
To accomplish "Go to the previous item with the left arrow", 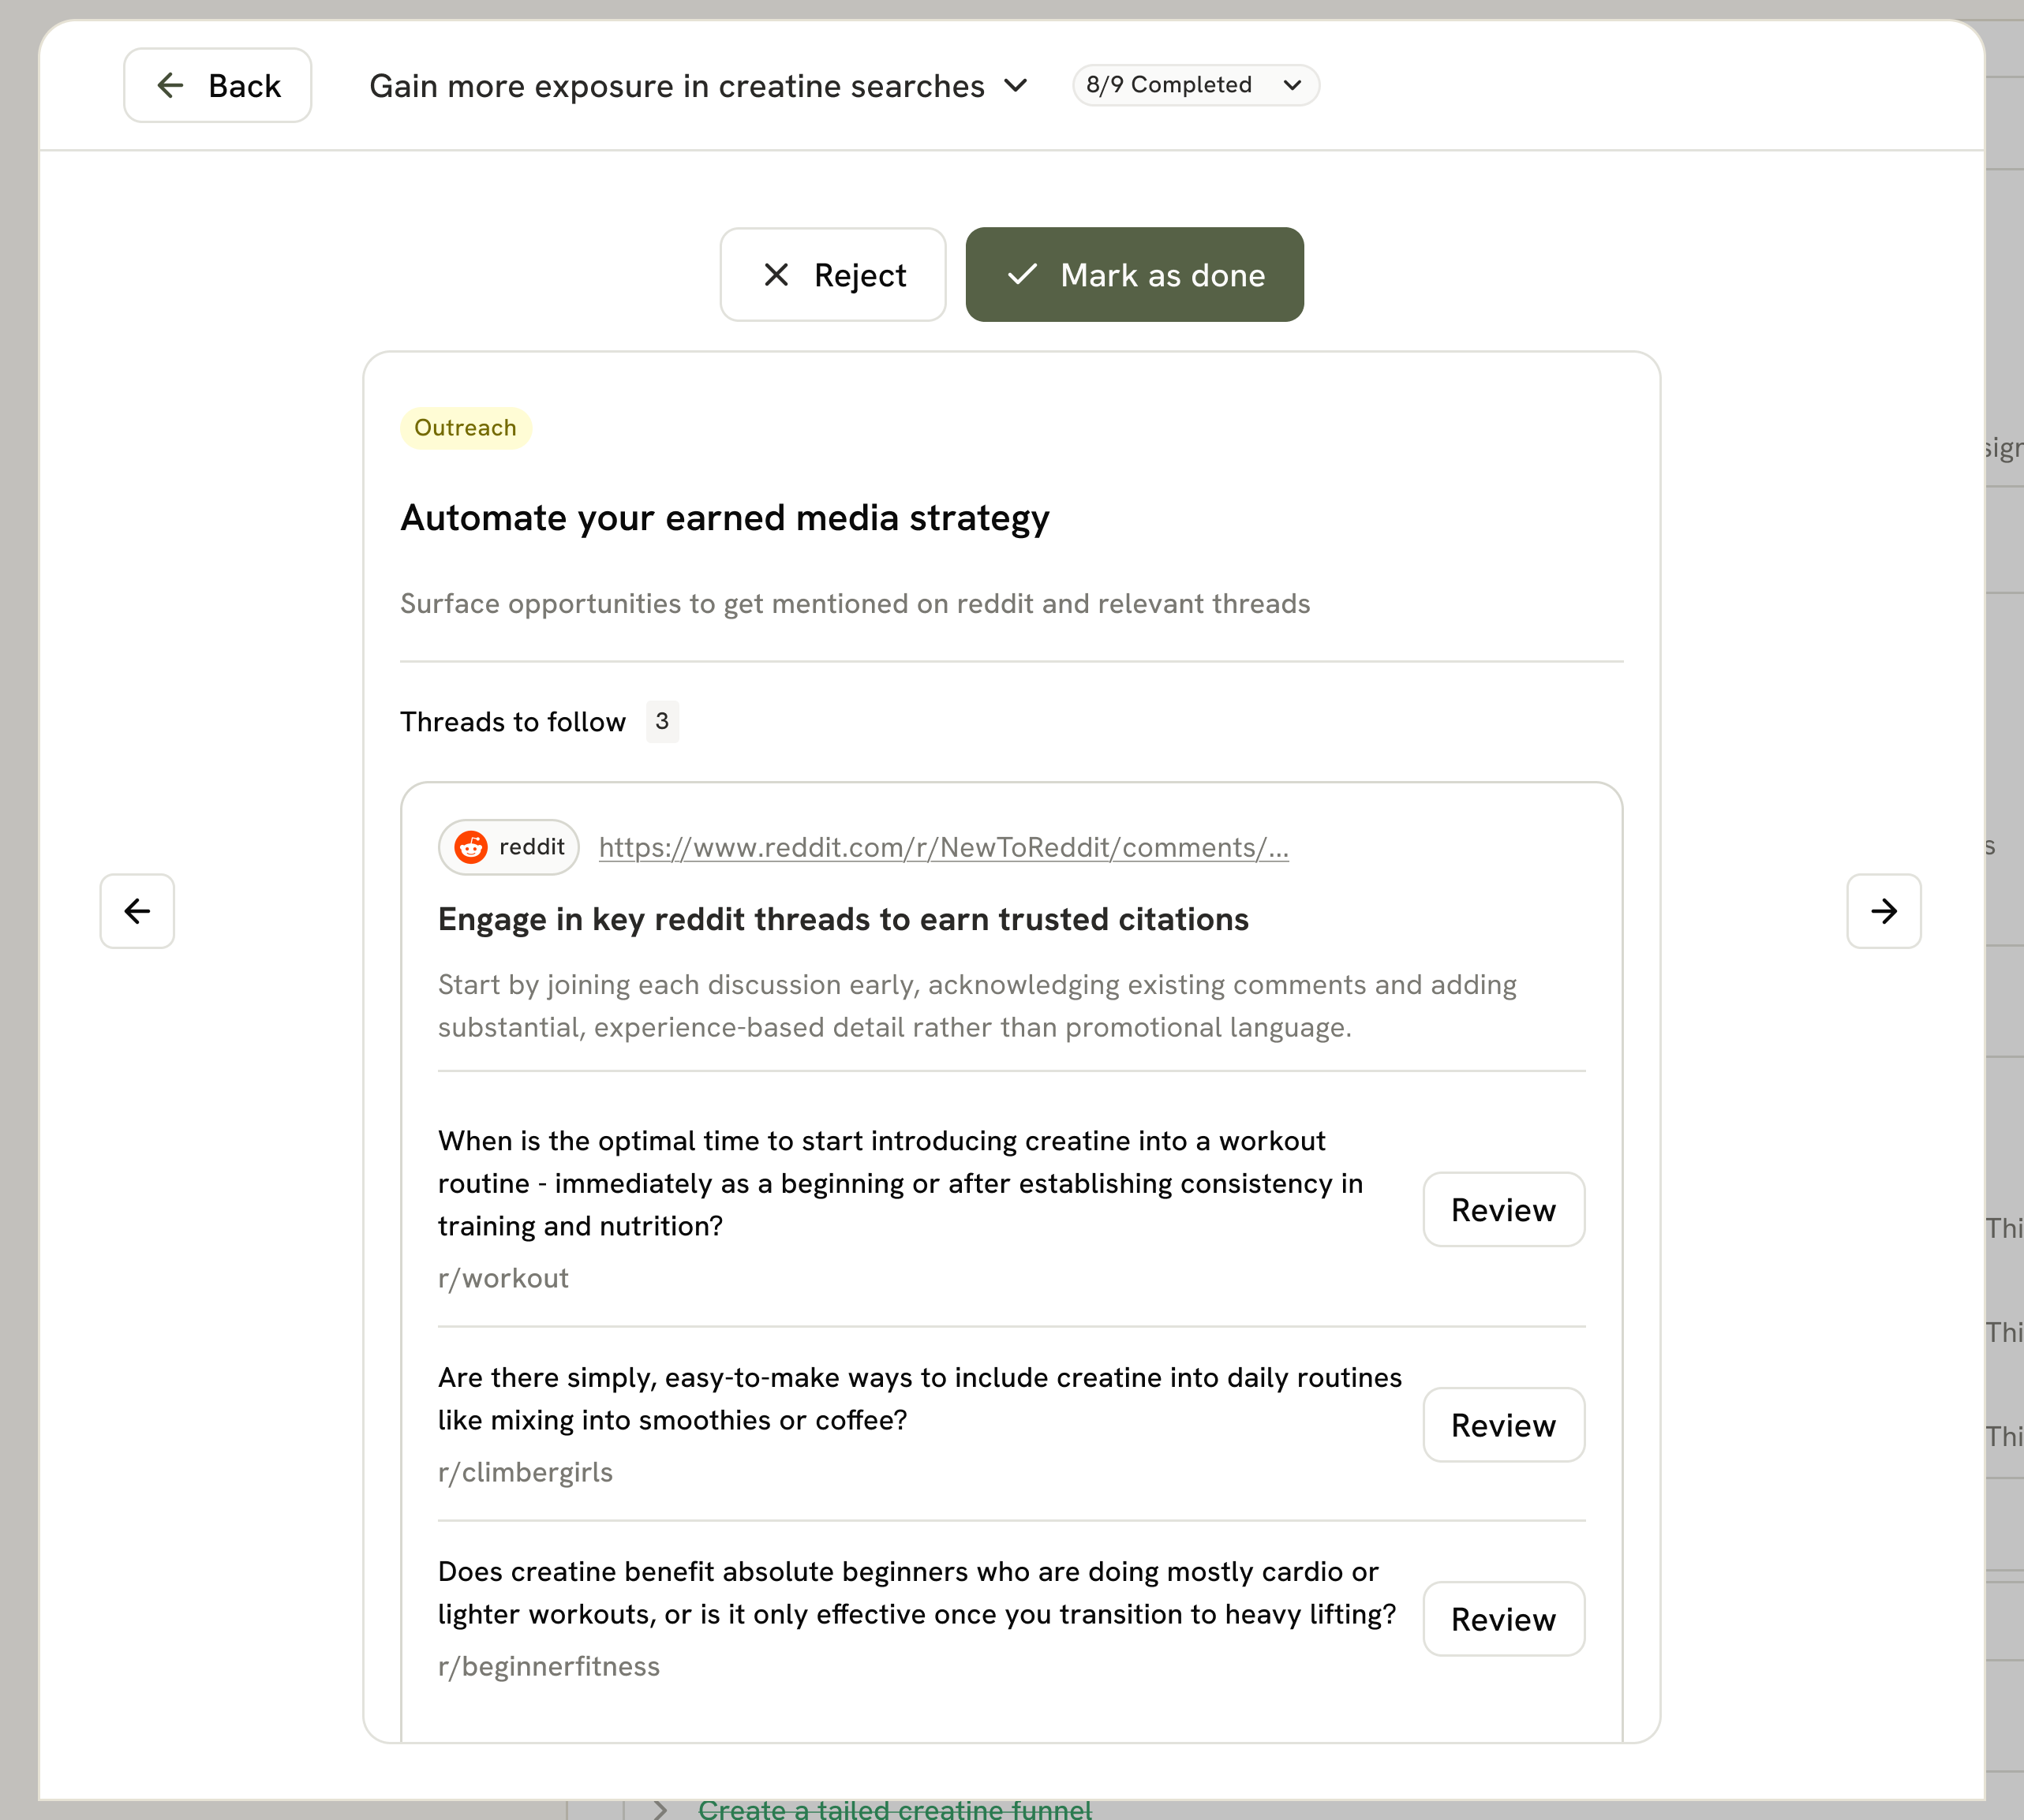I will click(x=137, y=911).
